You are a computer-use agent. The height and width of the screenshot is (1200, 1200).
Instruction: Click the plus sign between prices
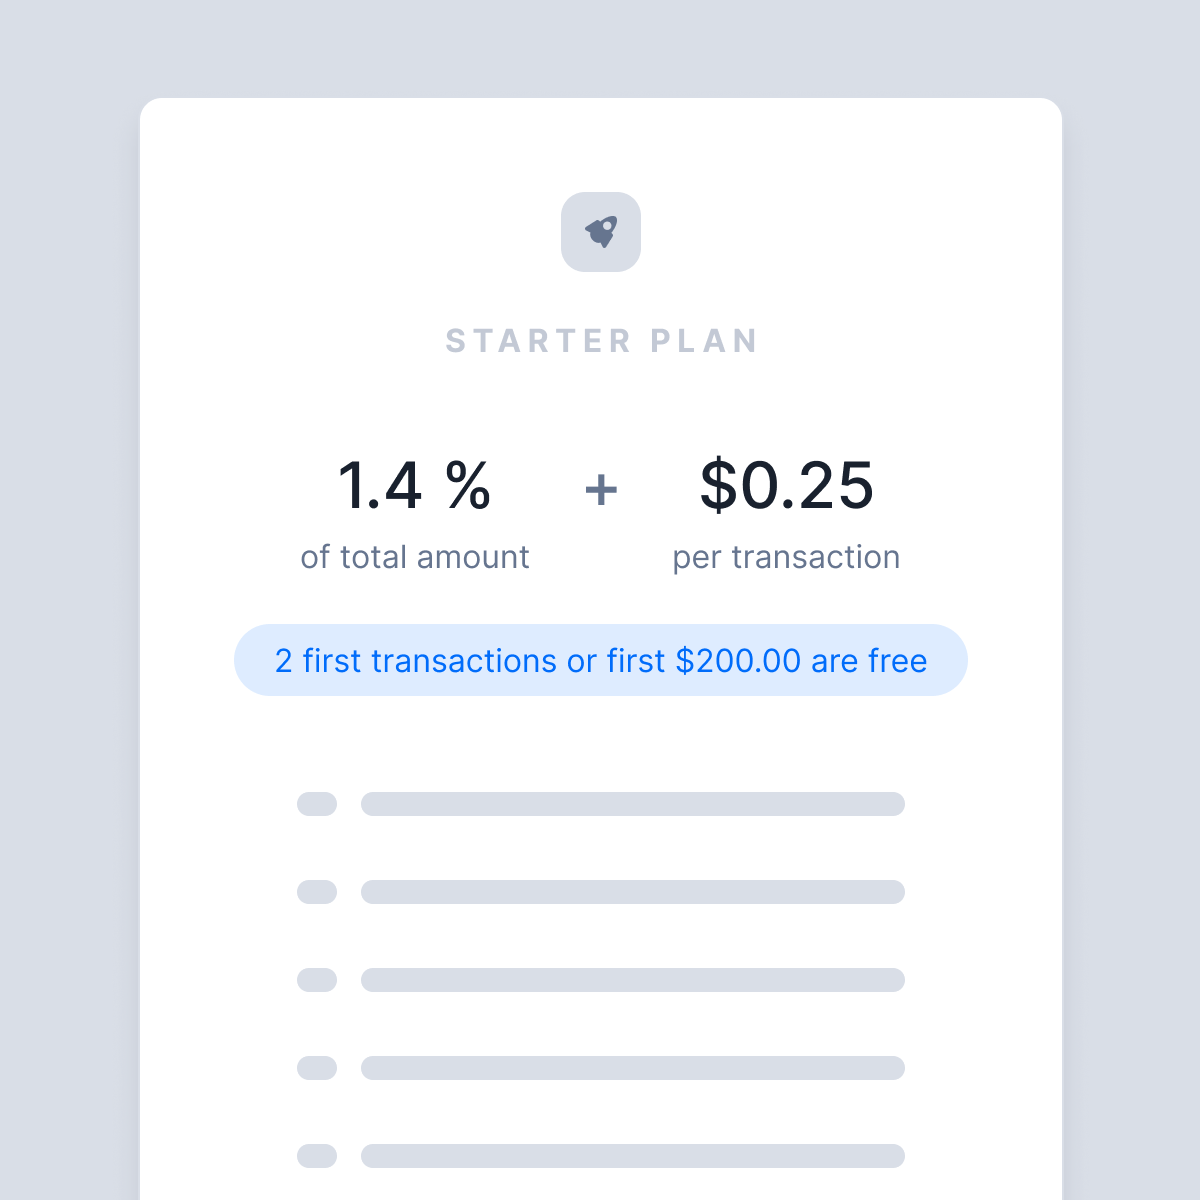pyautogui.click(x=601, y=490)
